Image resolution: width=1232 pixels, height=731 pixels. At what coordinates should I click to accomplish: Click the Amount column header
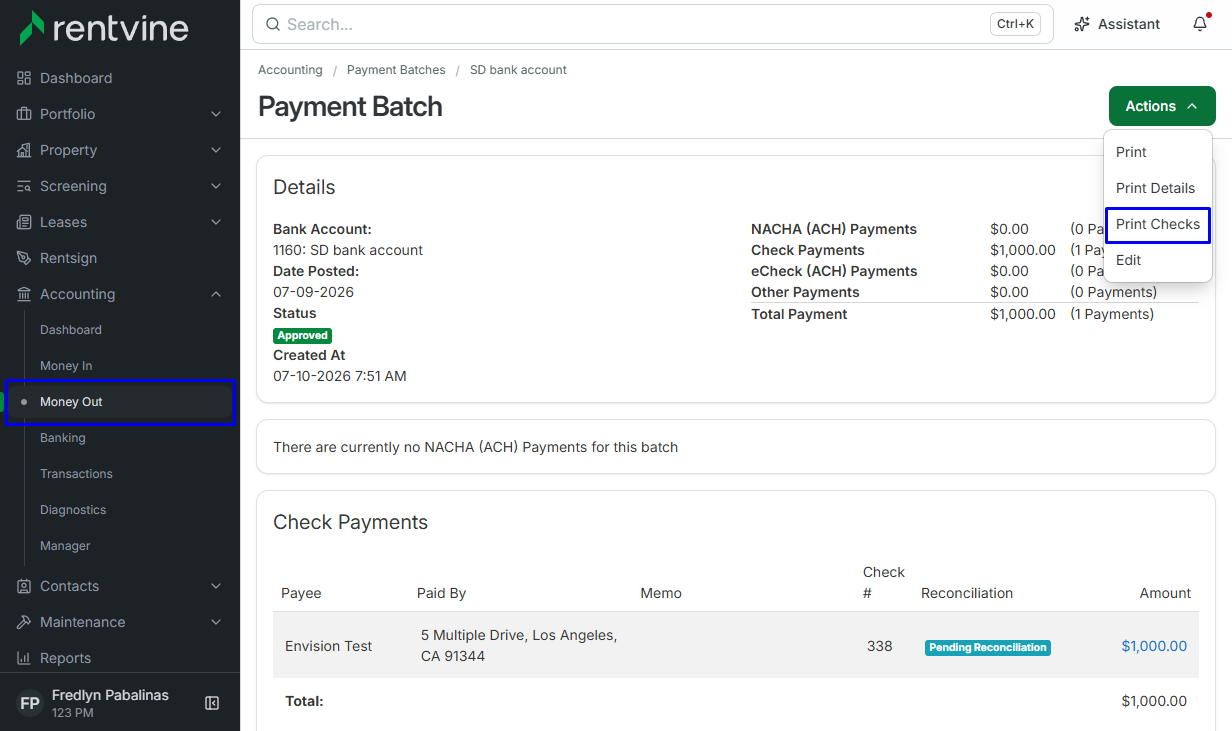point(1165,593)
